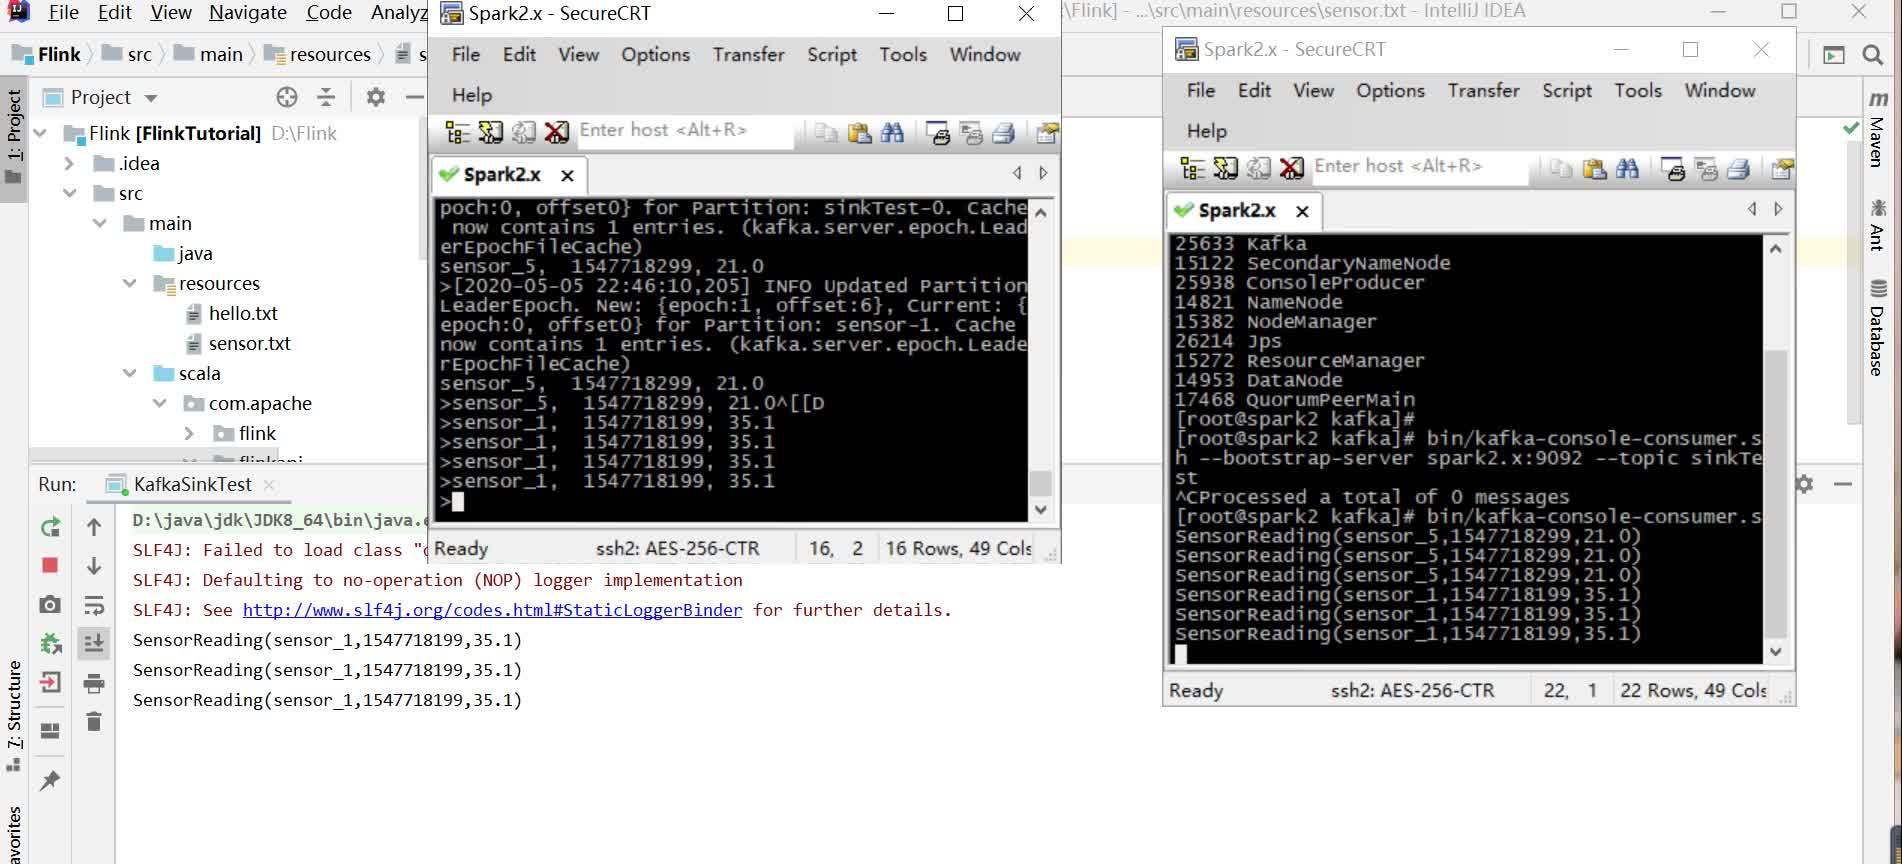1902x864 pixels.
Task: Click Print printer icon in the middle SecureCRT toolbar
Action: point(1004,132)
